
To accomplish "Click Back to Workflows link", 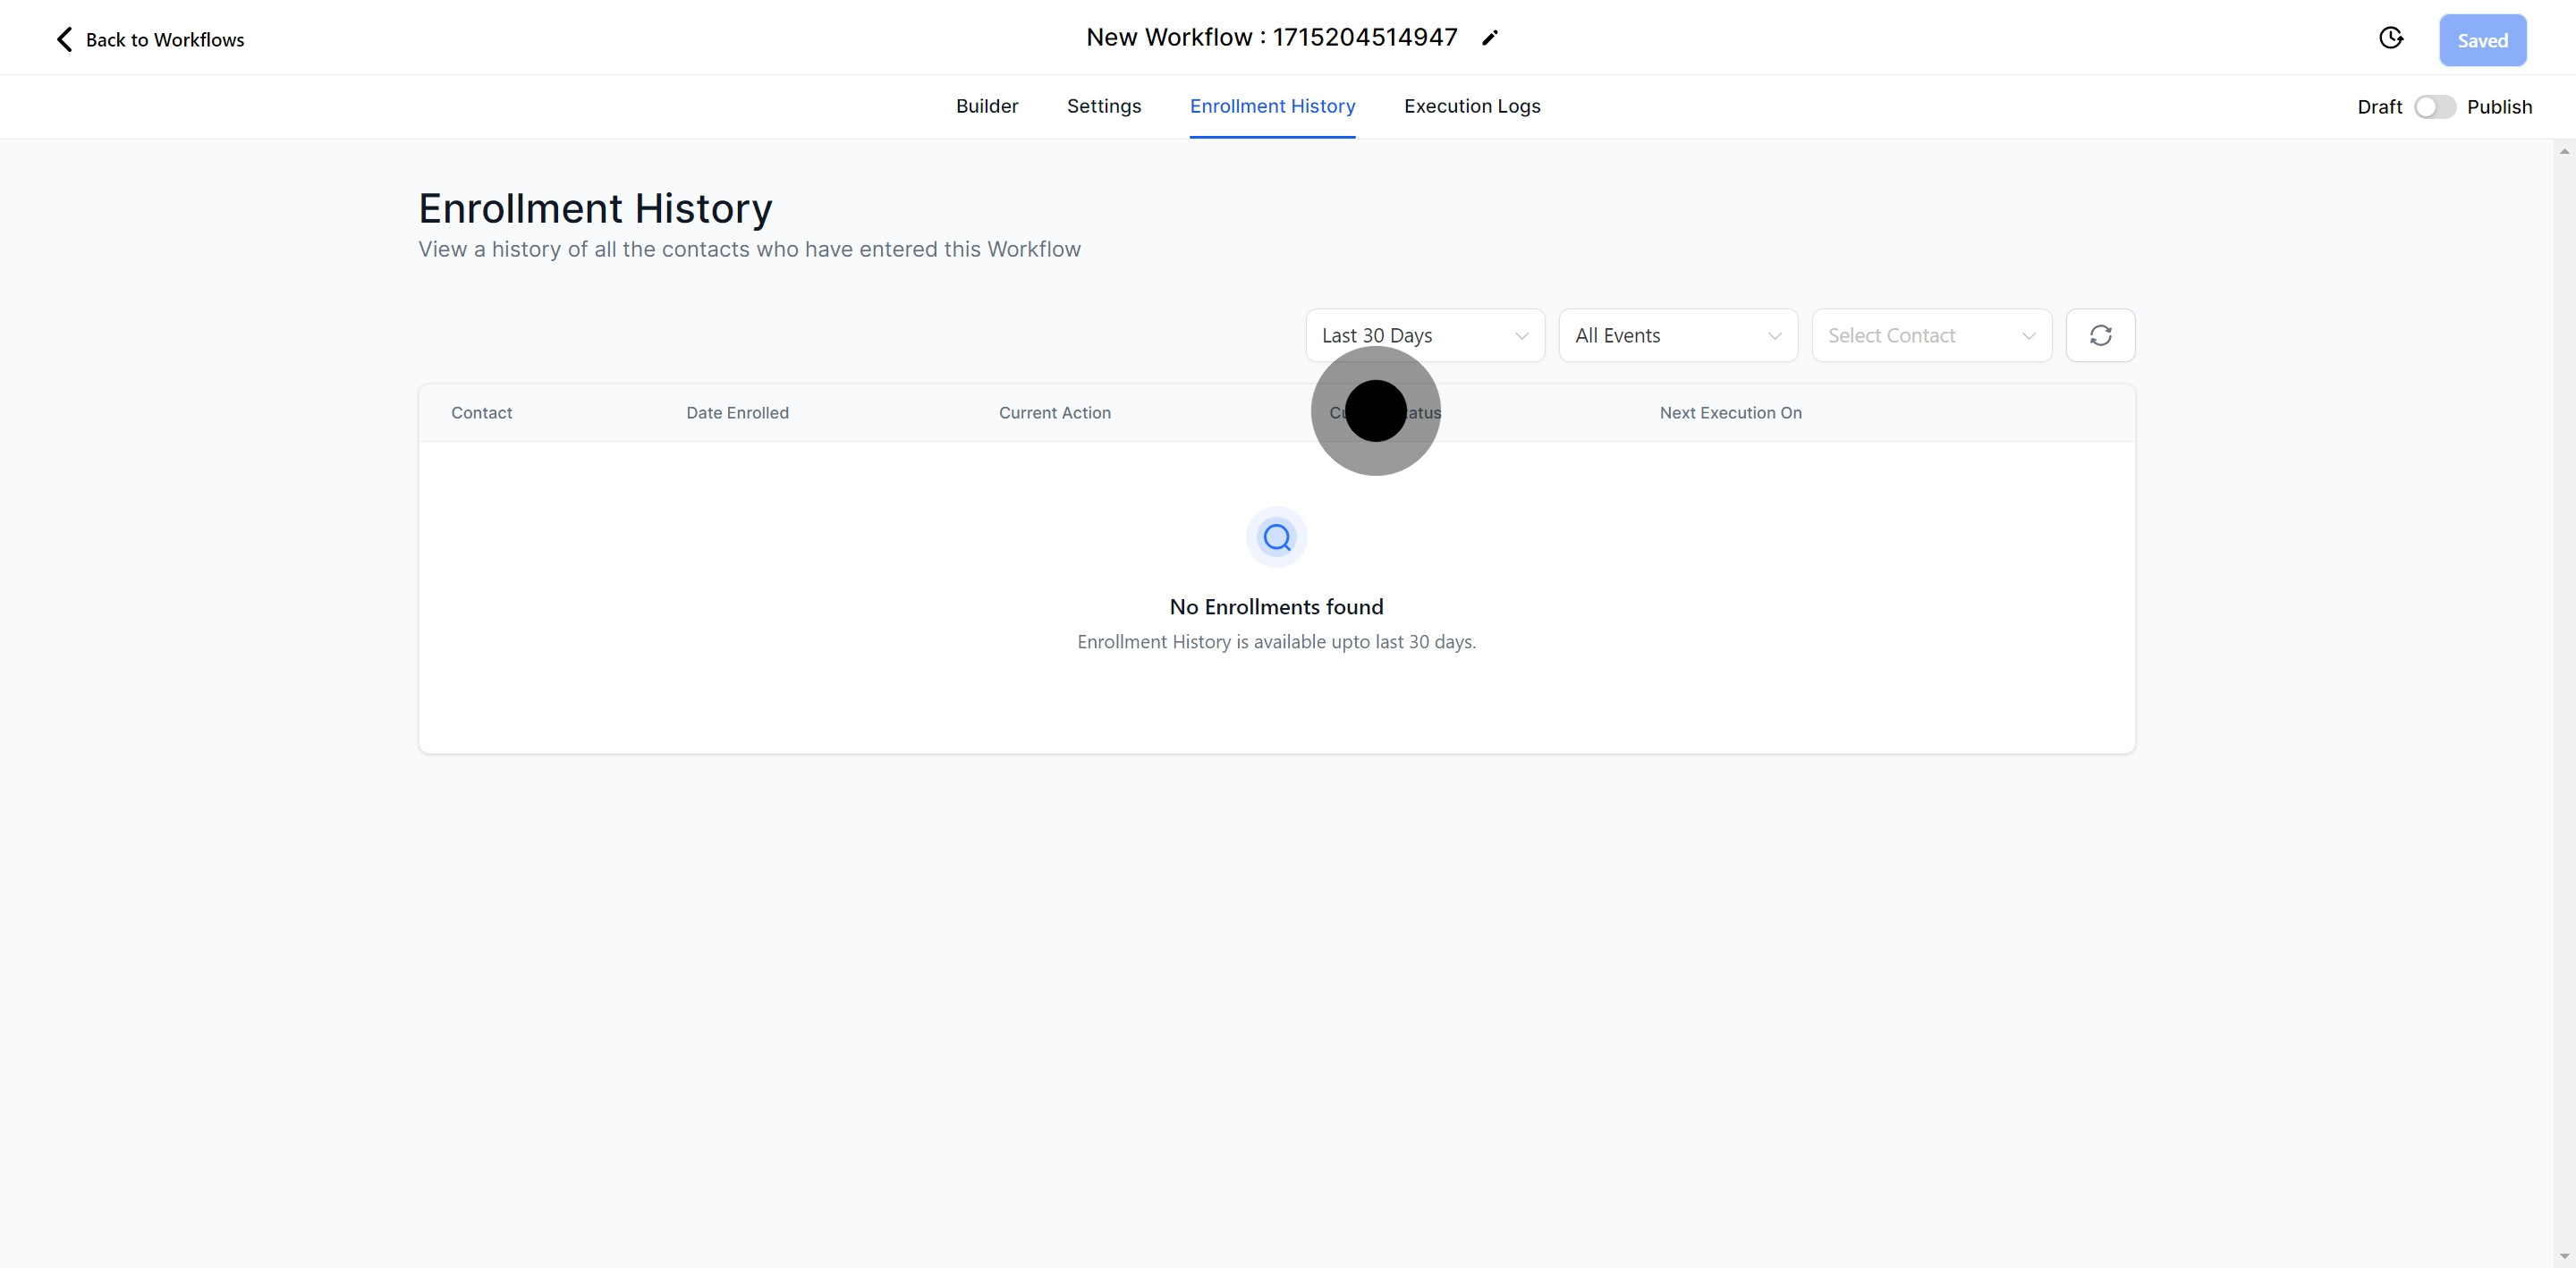I will (x=164, y=40).
